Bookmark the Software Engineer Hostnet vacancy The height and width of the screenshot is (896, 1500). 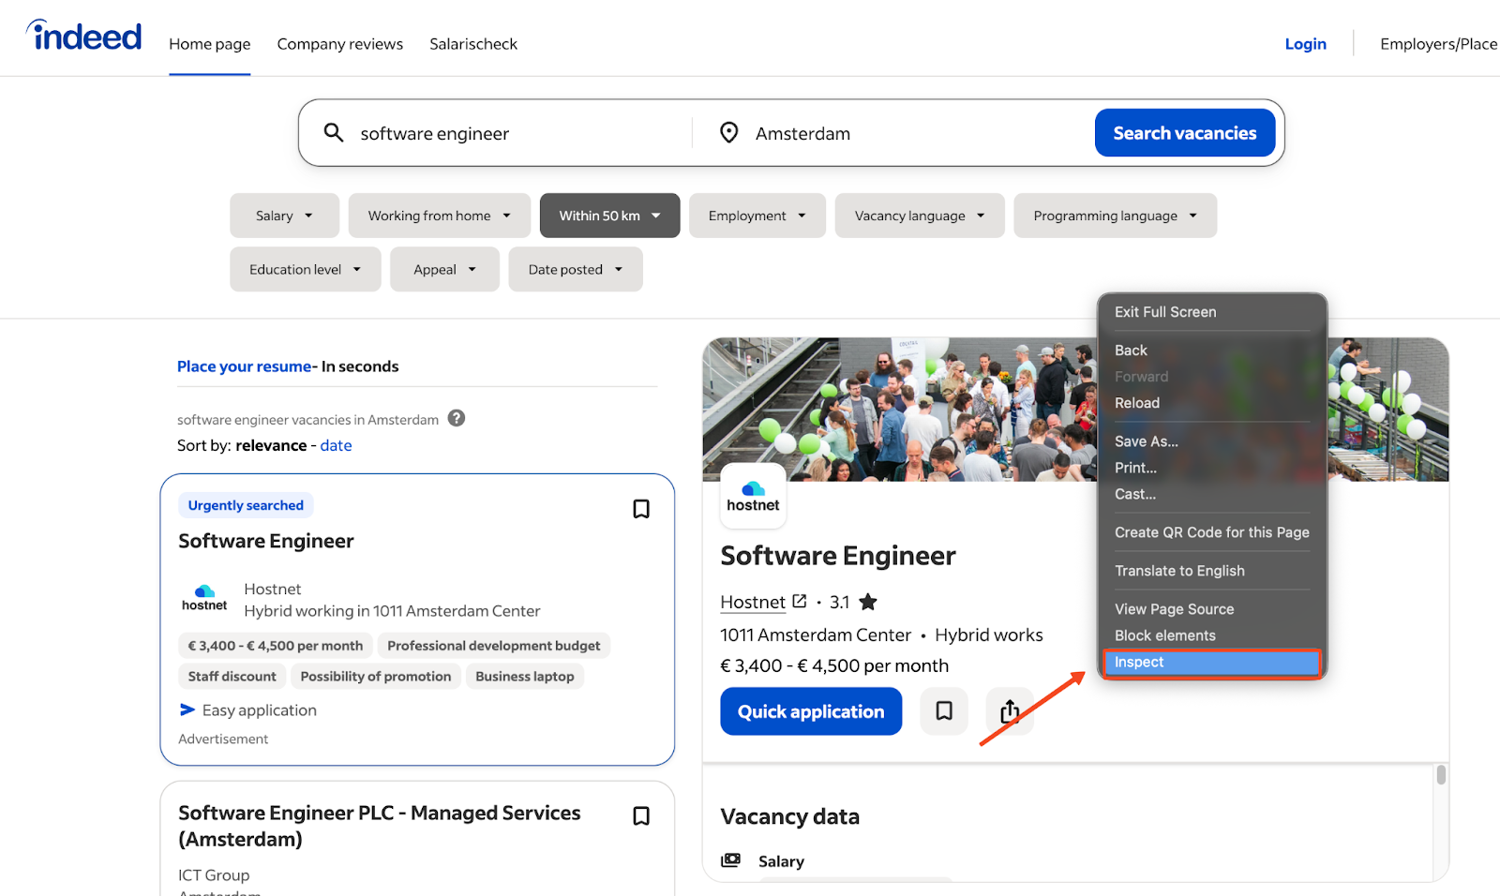[x=641, y=509]
